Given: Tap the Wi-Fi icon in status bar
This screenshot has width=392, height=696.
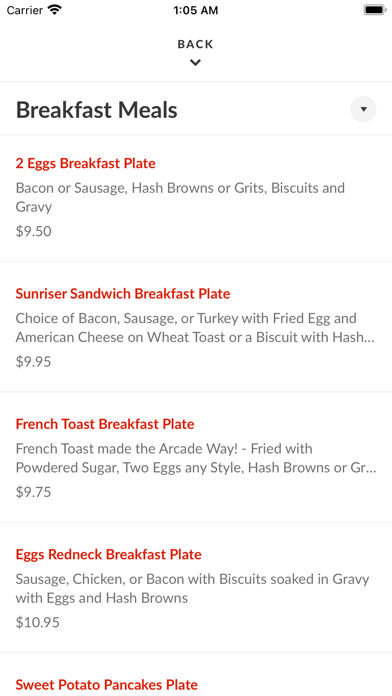Looking at the screenshot, I should [x=55, y=10].
